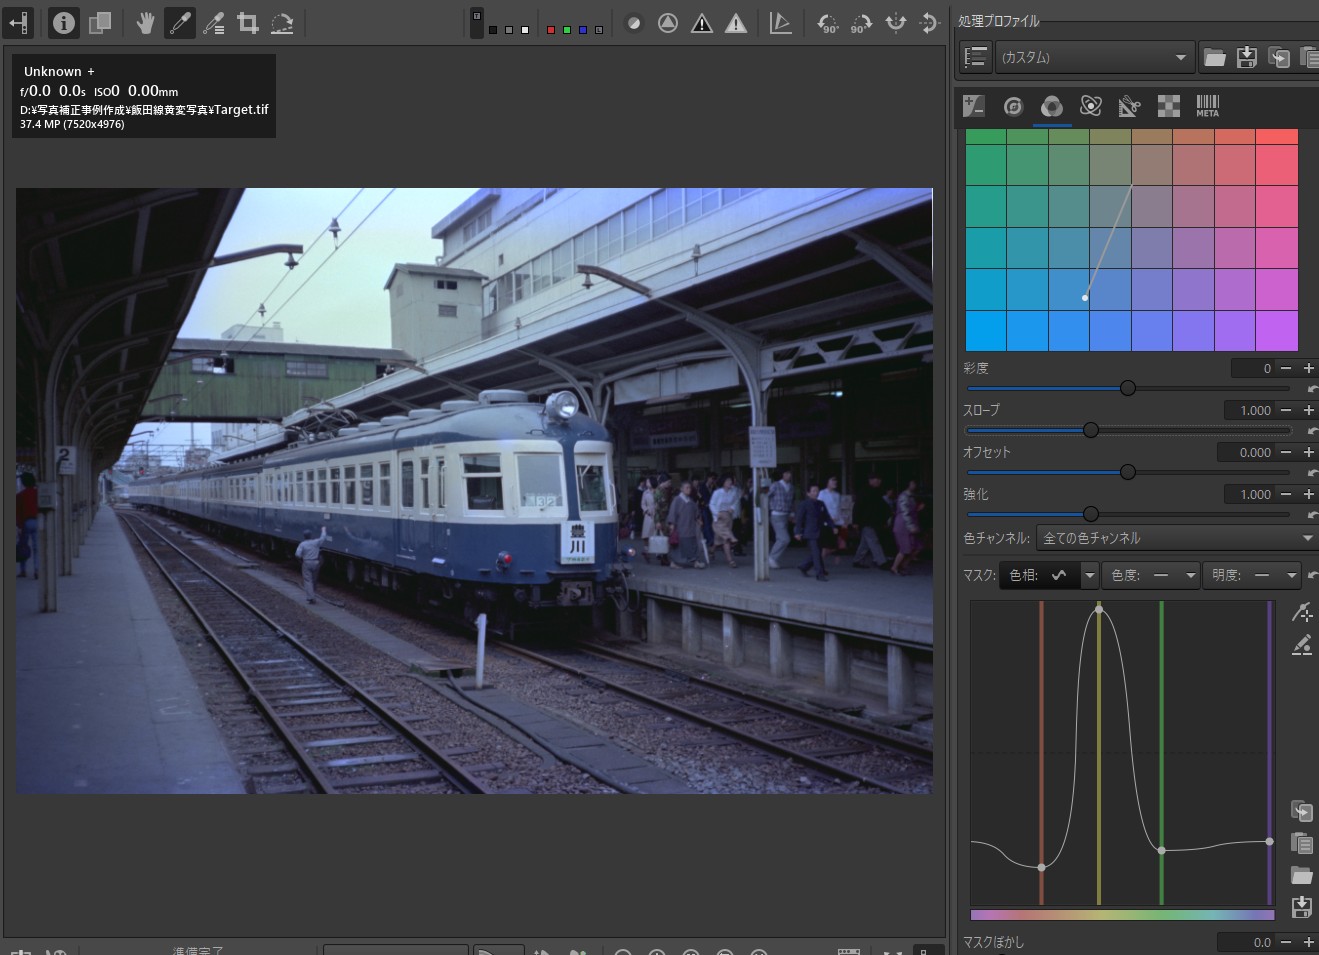This screenshot has width=1319, height=955.
Task: Activate the crop selection tool
Action: click(x=247, y=23)
